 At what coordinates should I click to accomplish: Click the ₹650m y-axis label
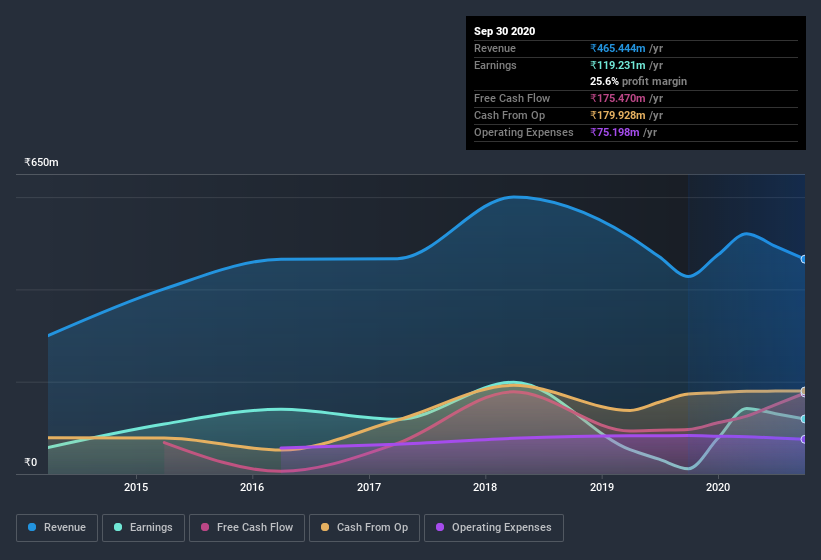click(x=41, y=162)
